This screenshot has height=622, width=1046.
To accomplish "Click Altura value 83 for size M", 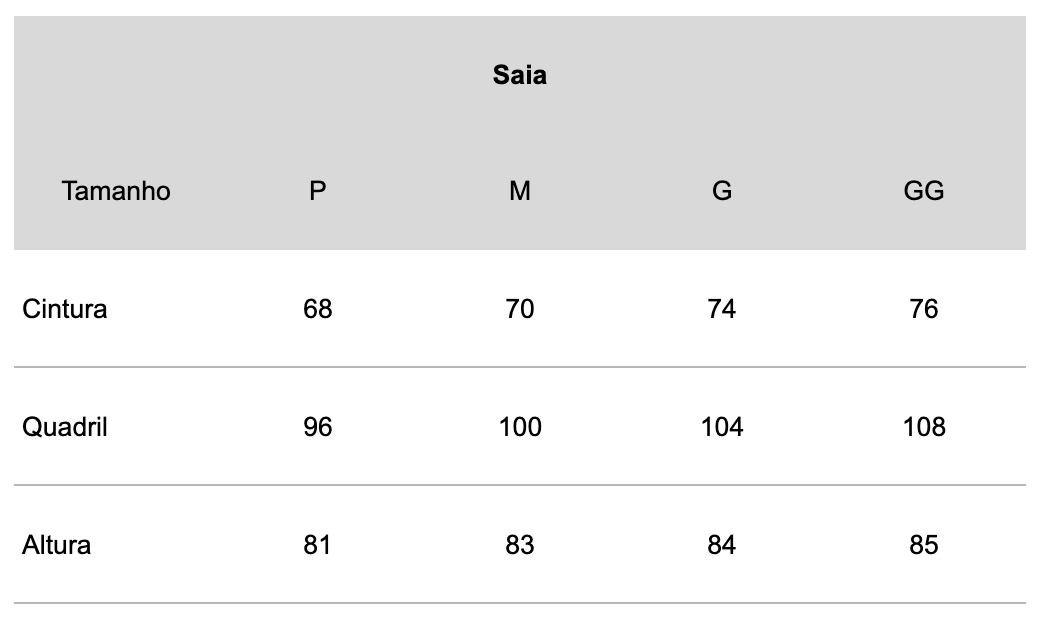I will (520, 545).
